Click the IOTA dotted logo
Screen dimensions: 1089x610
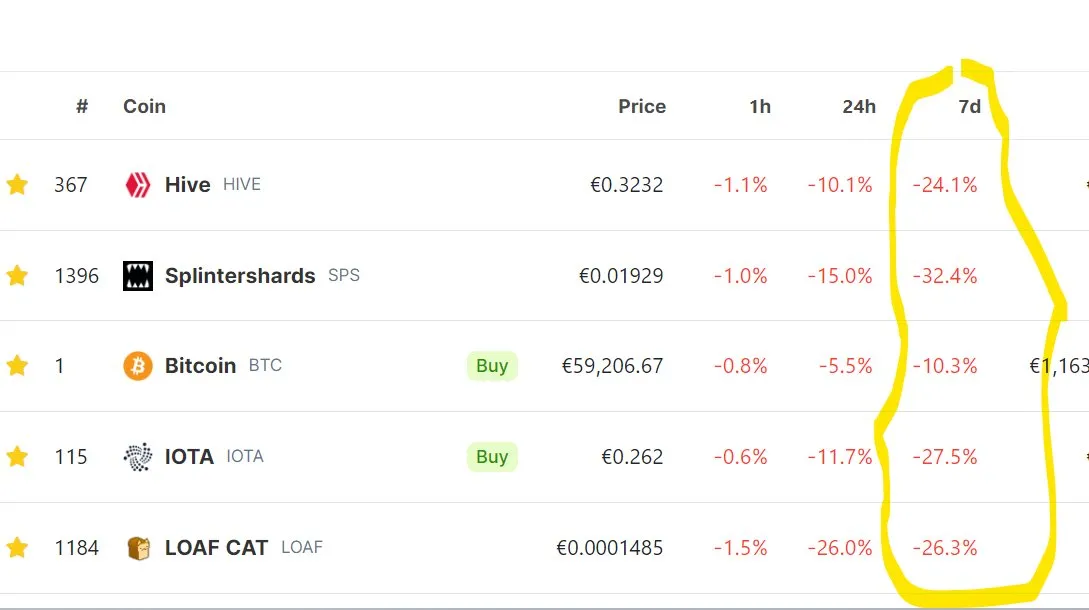point(138,456)
